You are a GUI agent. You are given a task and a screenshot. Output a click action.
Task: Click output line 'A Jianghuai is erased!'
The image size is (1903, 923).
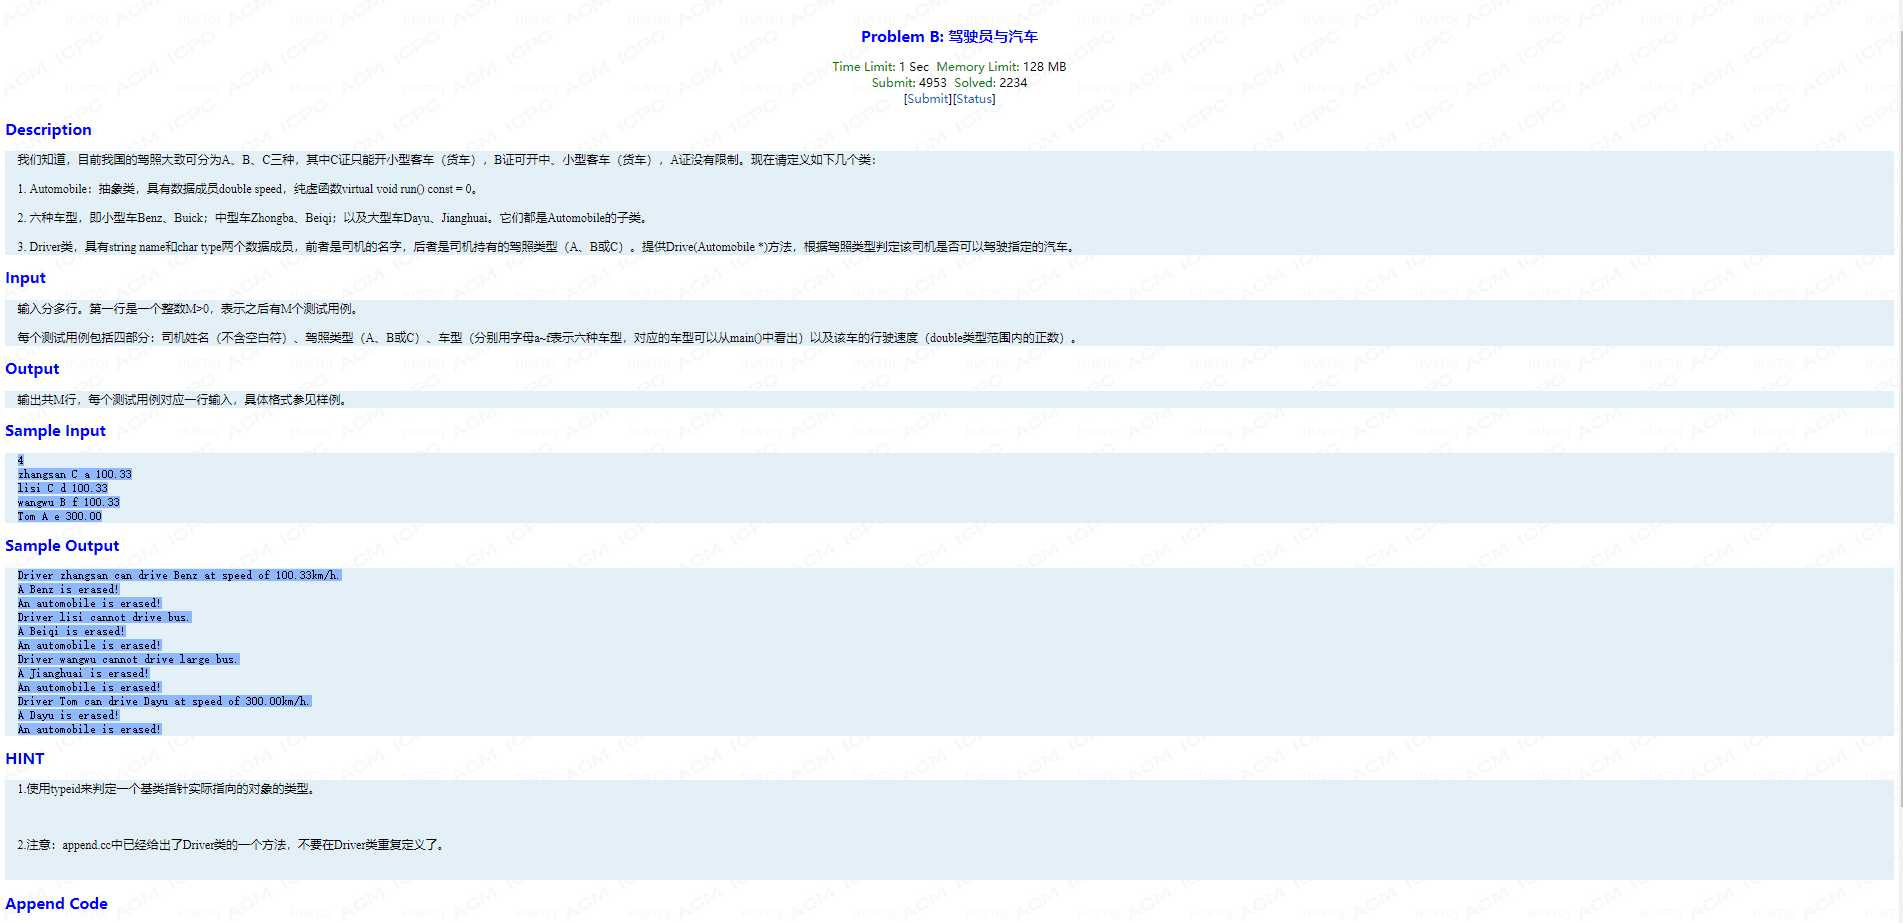(83, 674)
